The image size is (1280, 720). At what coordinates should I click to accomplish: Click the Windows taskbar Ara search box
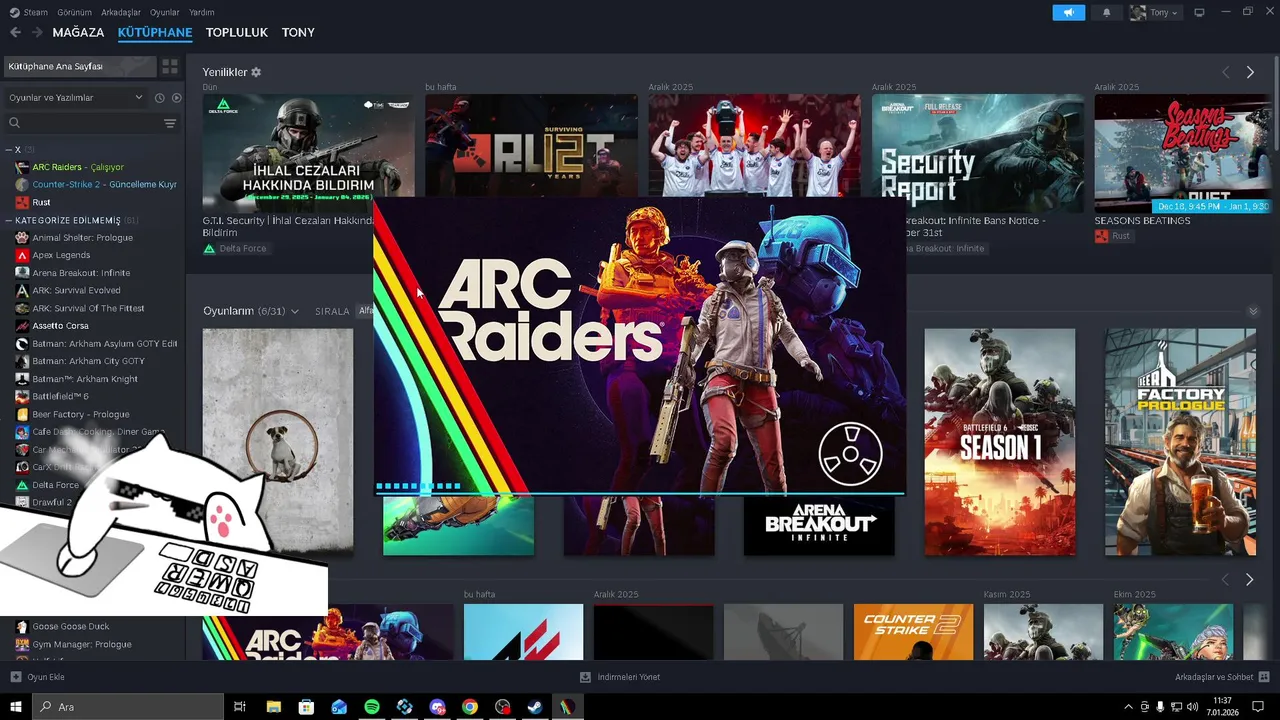(x=127, y=707)
